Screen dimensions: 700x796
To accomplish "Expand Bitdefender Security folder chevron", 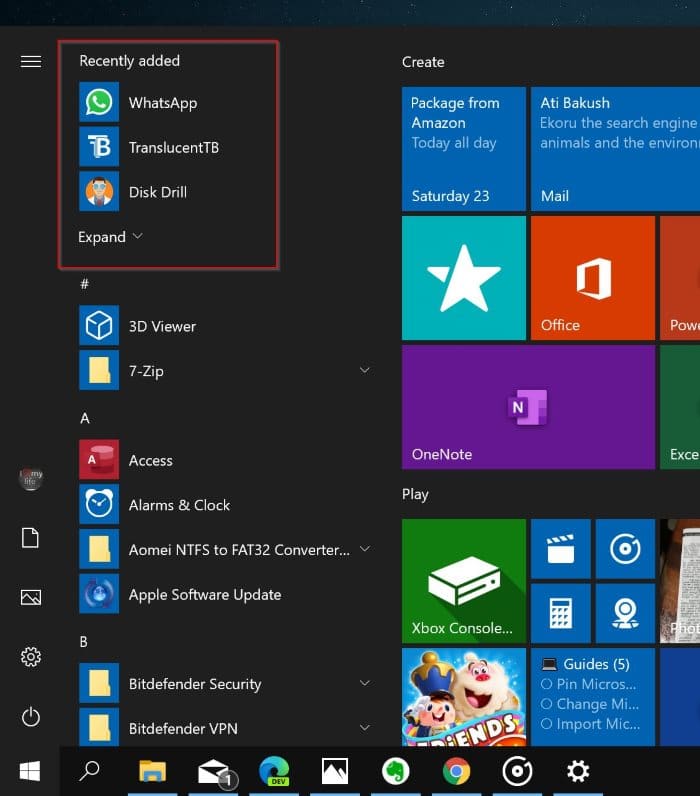I will click(x=364, y=683).
